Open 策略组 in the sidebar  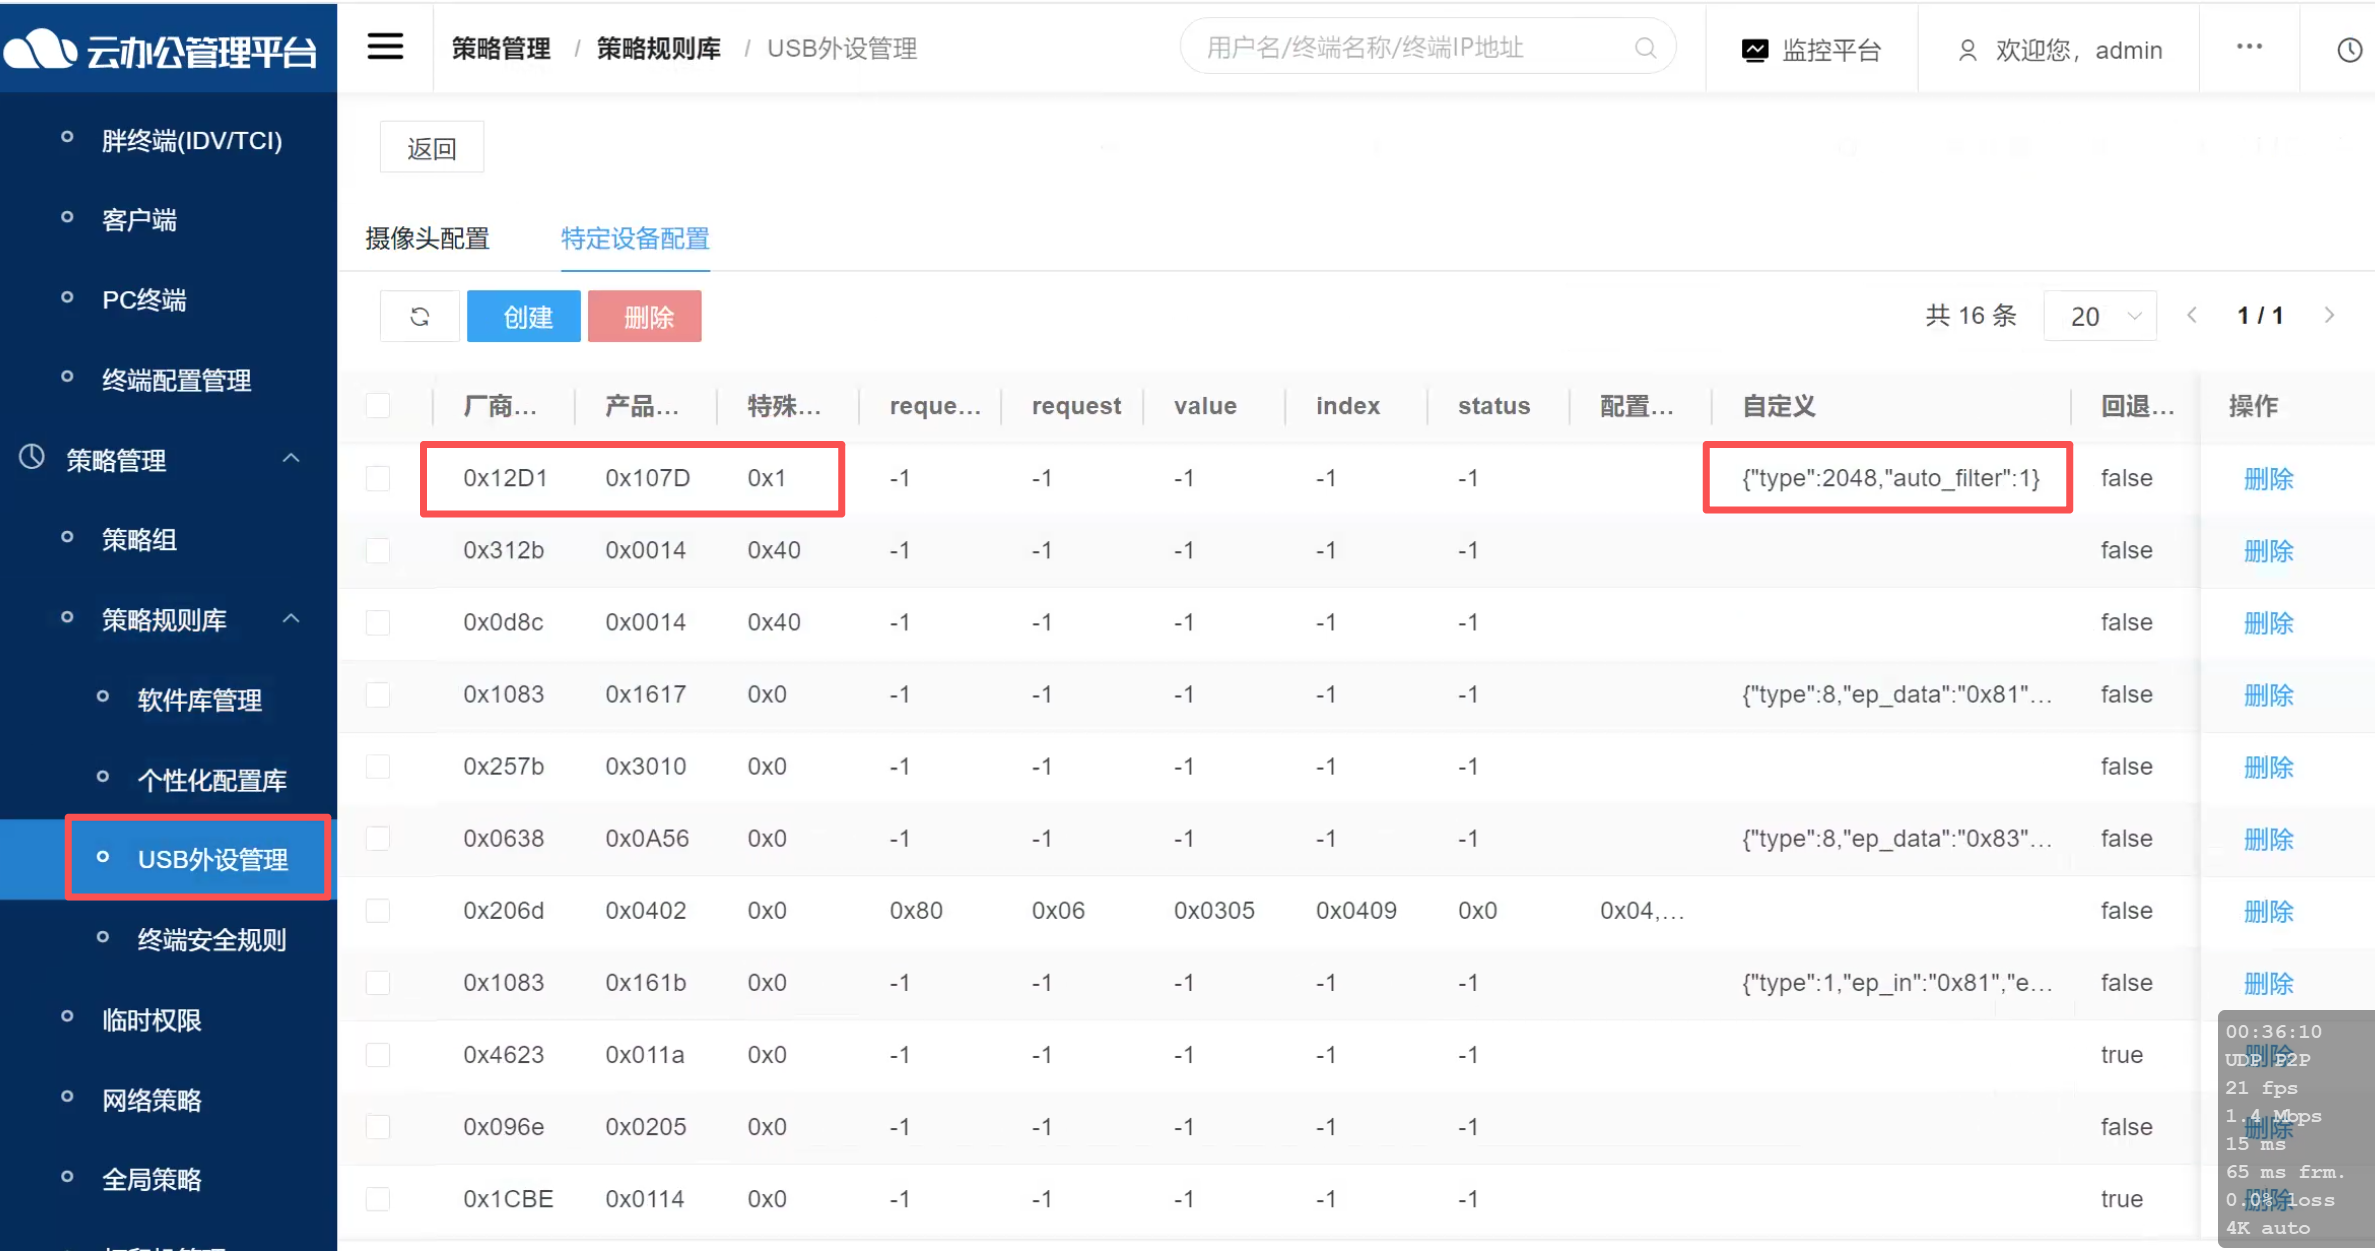tap(140, 540)
